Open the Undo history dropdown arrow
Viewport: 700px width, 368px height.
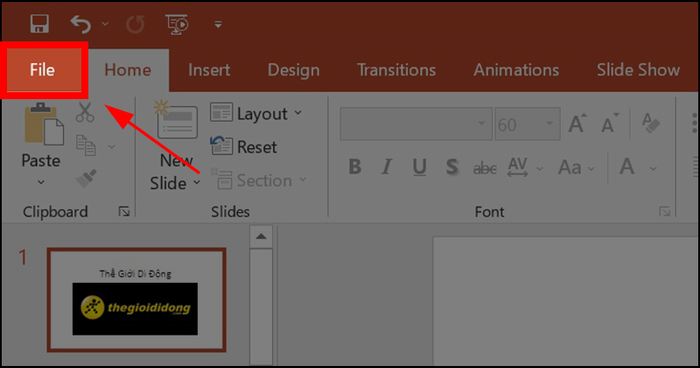tap(105, 24)
